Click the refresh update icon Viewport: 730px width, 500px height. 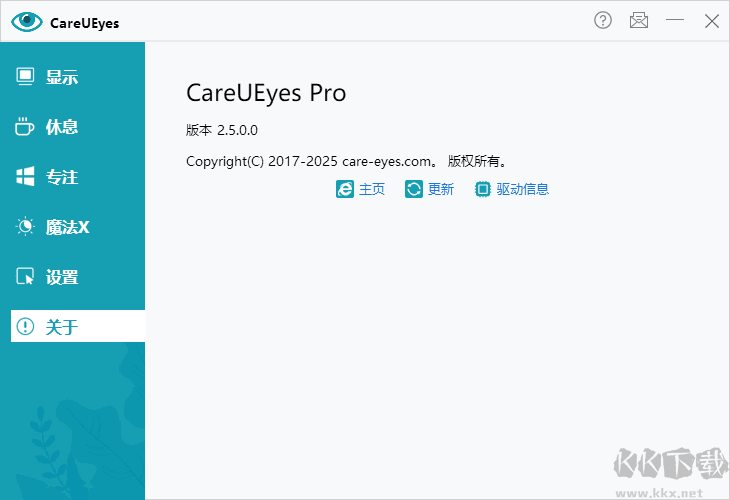tap(414, 189)
